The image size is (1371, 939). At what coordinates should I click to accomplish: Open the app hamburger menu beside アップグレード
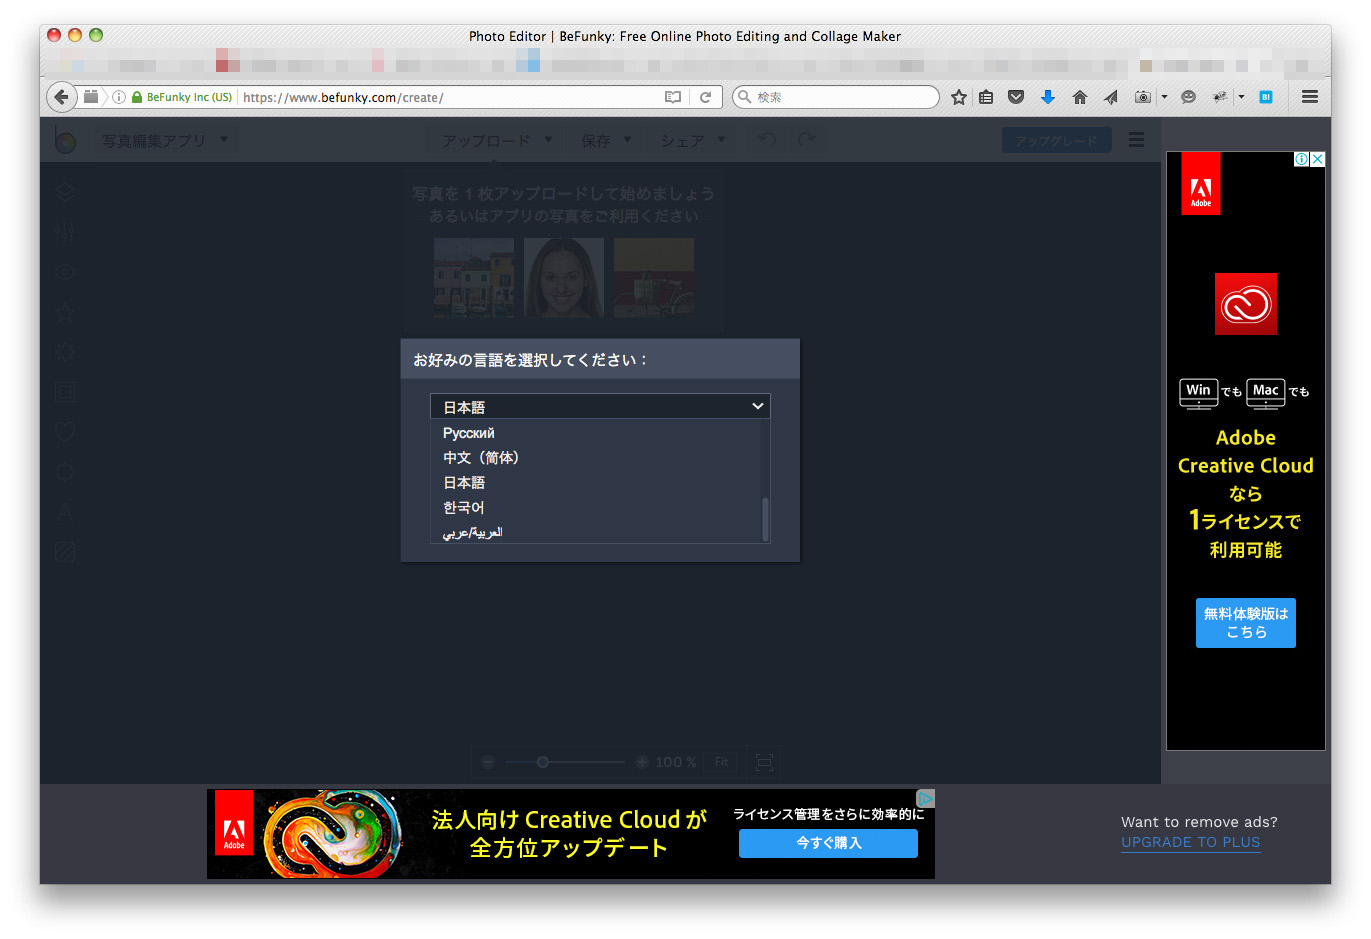coord(1136,140)
